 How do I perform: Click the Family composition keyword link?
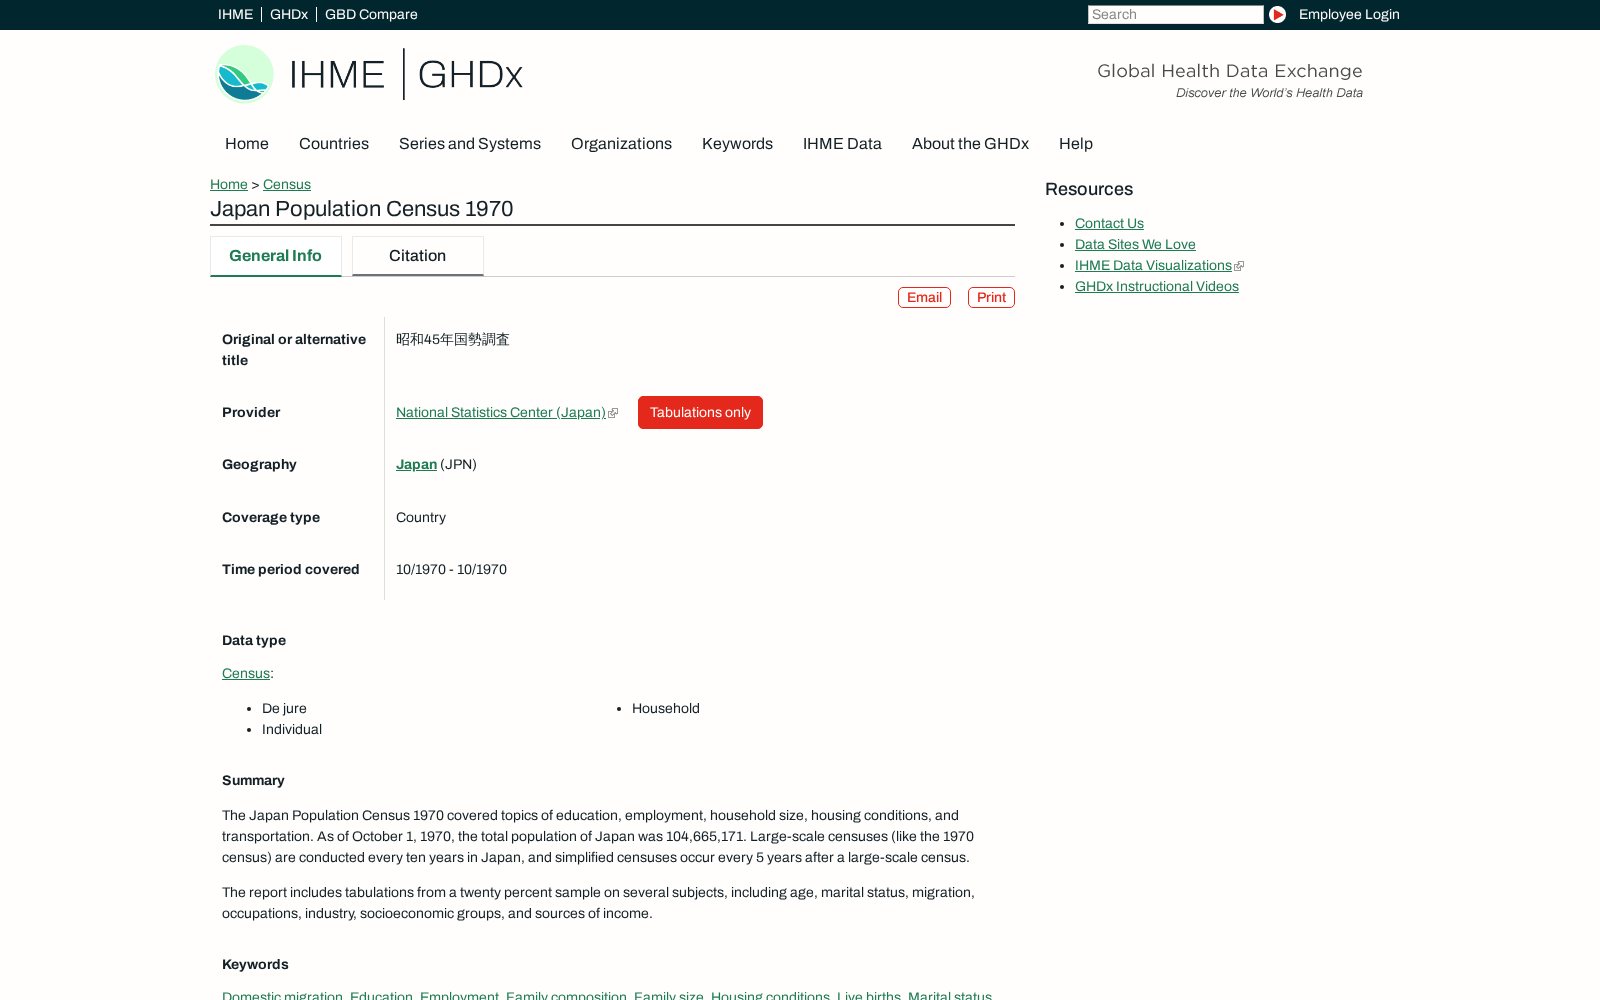(566, 995)
